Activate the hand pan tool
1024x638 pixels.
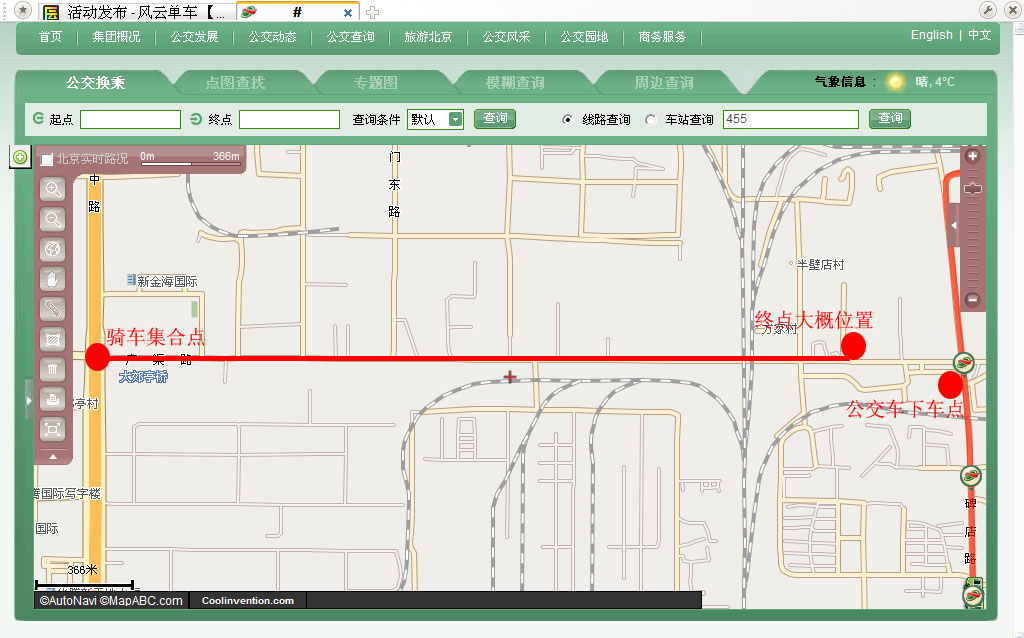(54, 278)
